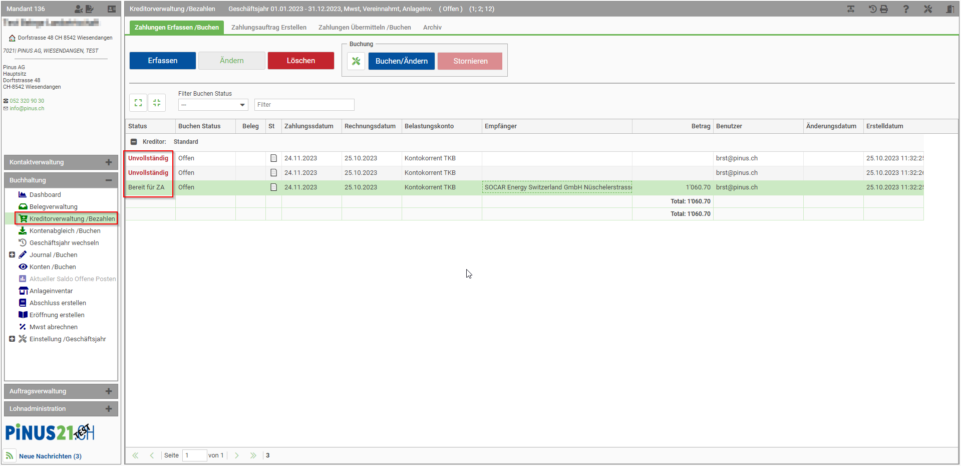Click the Ändern button
The width and height of the screenshot is (961, 466).
232,61
